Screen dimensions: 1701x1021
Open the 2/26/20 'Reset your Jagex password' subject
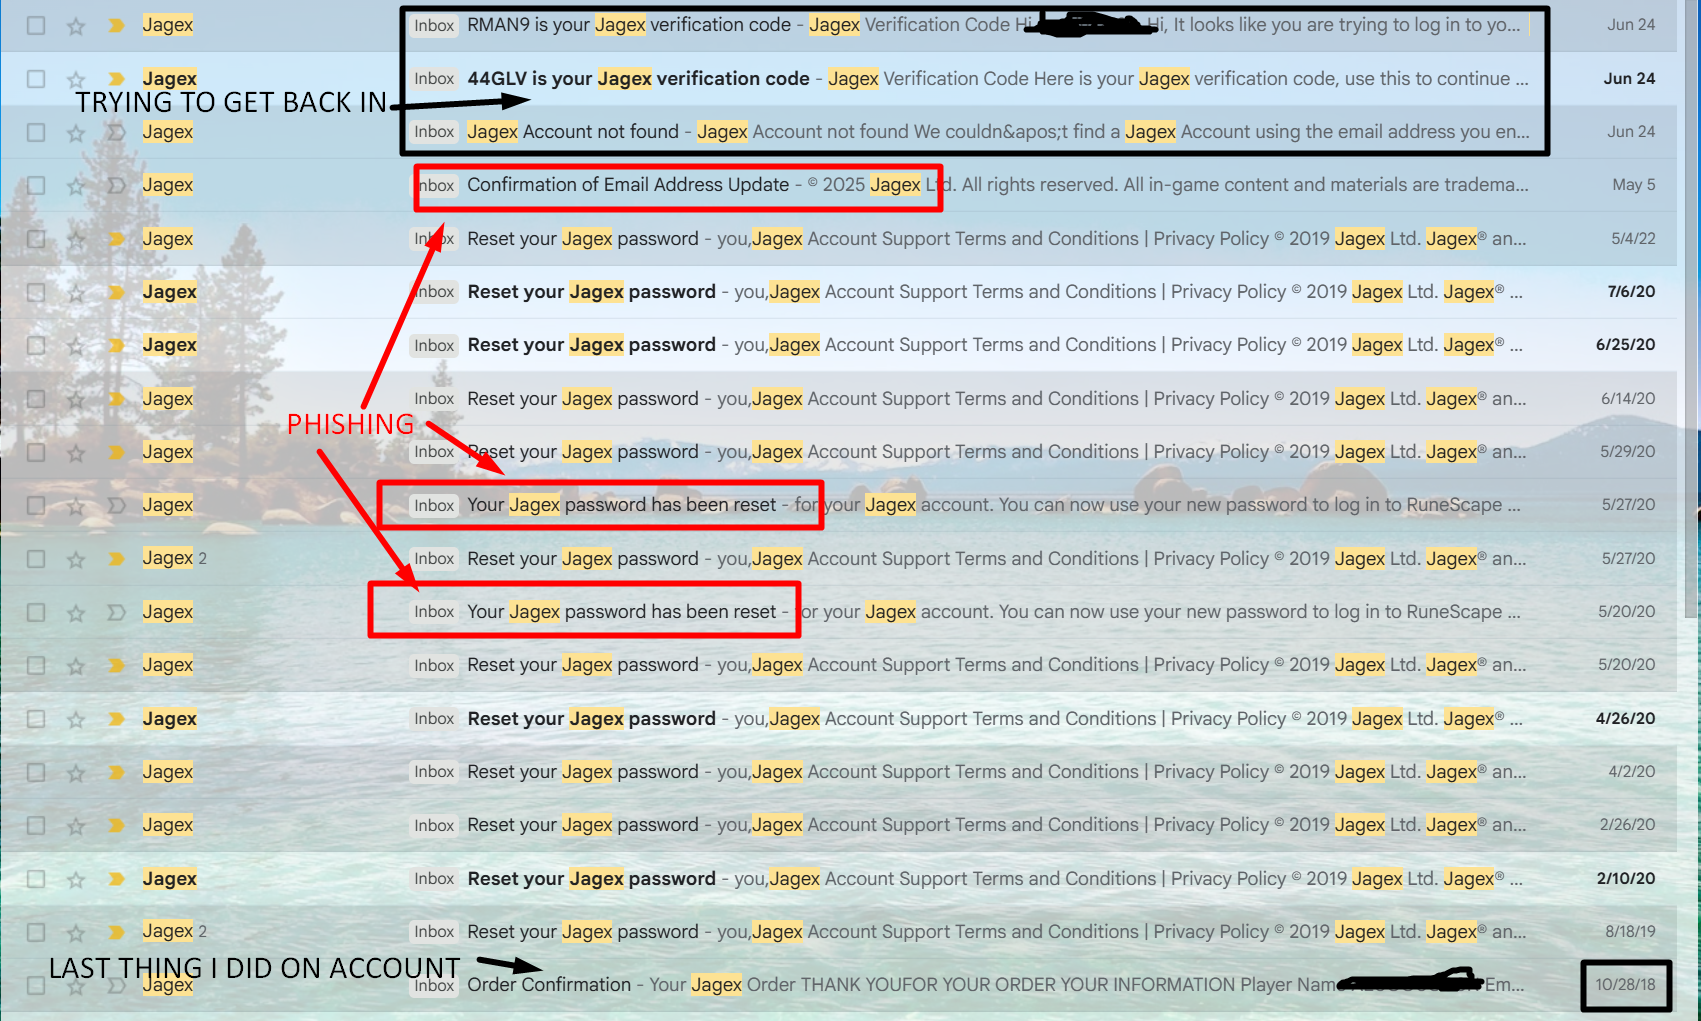click(x=583, y=825)
